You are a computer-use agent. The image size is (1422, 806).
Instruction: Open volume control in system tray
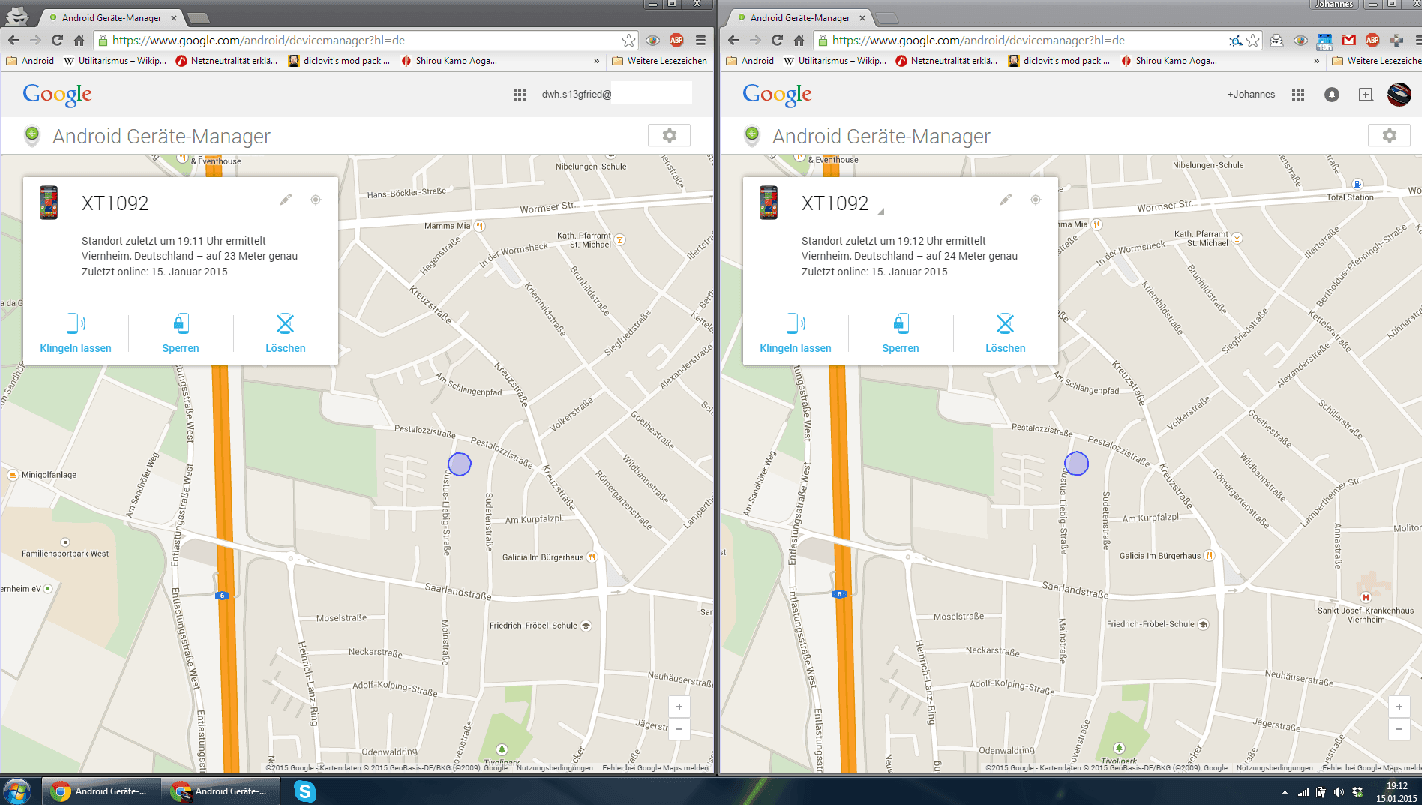click(x=1338, y=792)
